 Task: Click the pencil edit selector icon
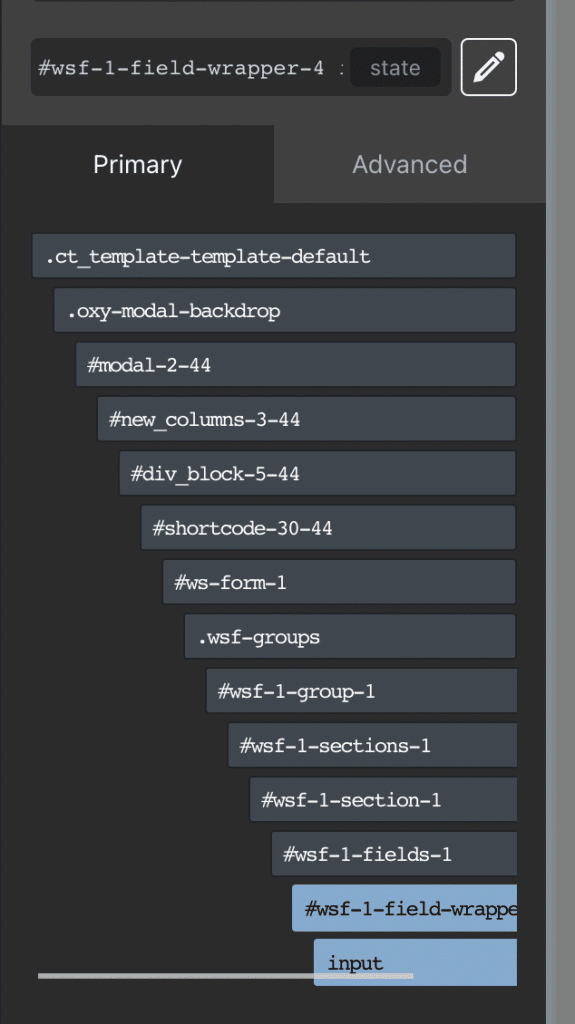pyautogui.click(x=488, y=67)
